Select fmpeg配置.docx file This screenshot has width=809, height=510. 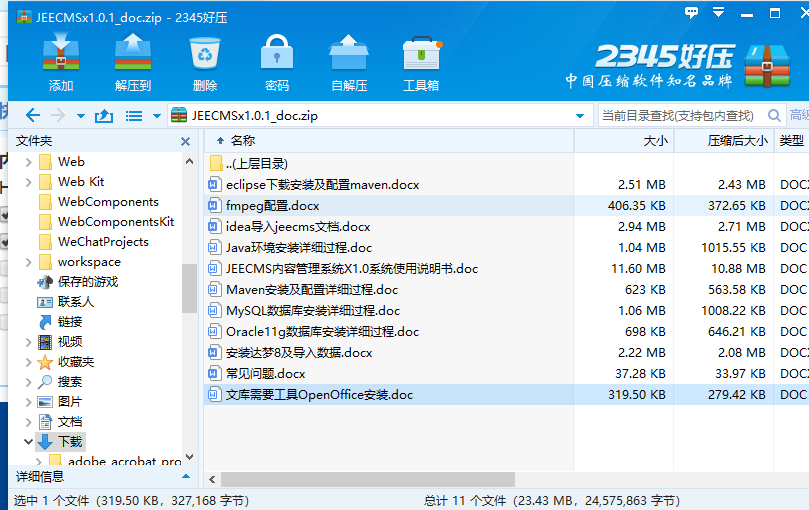(272, 206)
